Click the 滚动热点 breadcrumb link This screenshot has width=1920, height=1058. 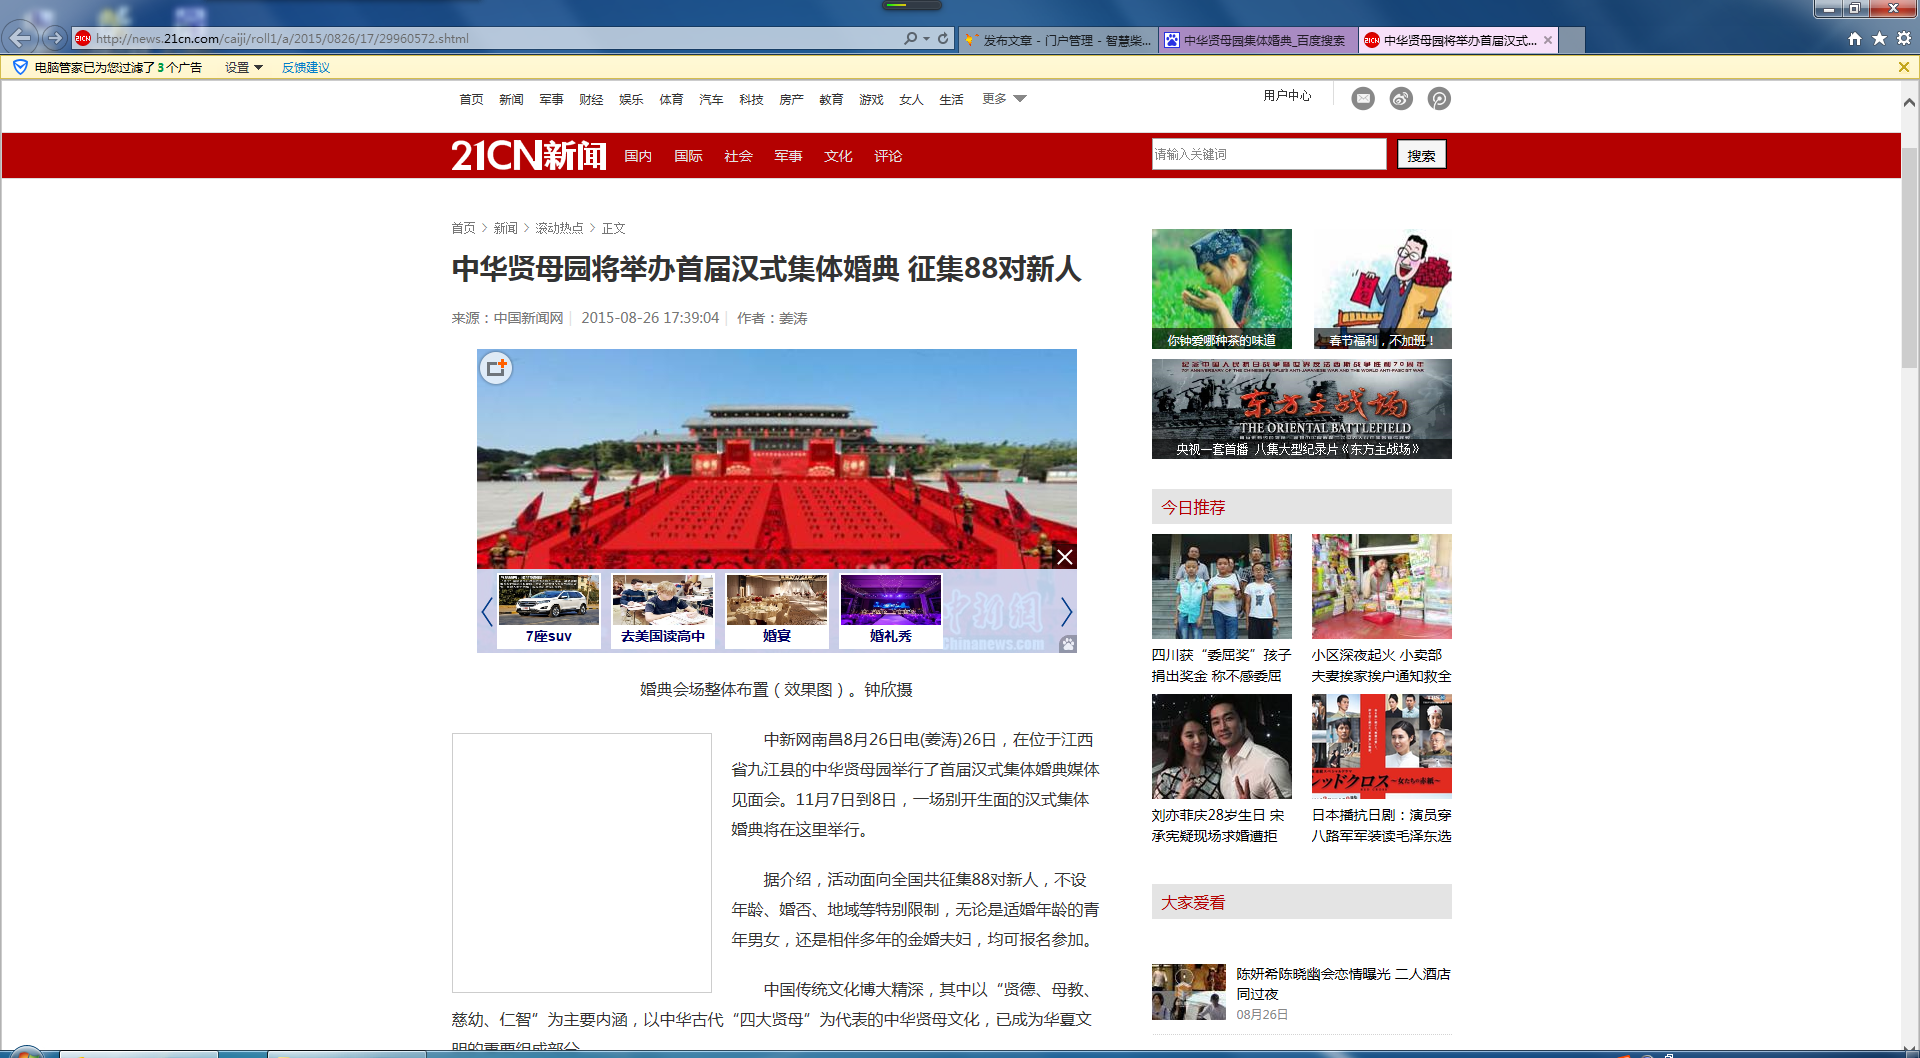click(559, 228)
